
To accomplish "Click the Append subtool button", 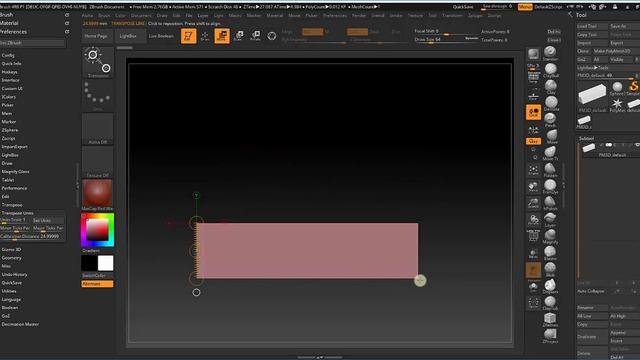I will pyautogui.click(x=625, y=333).
